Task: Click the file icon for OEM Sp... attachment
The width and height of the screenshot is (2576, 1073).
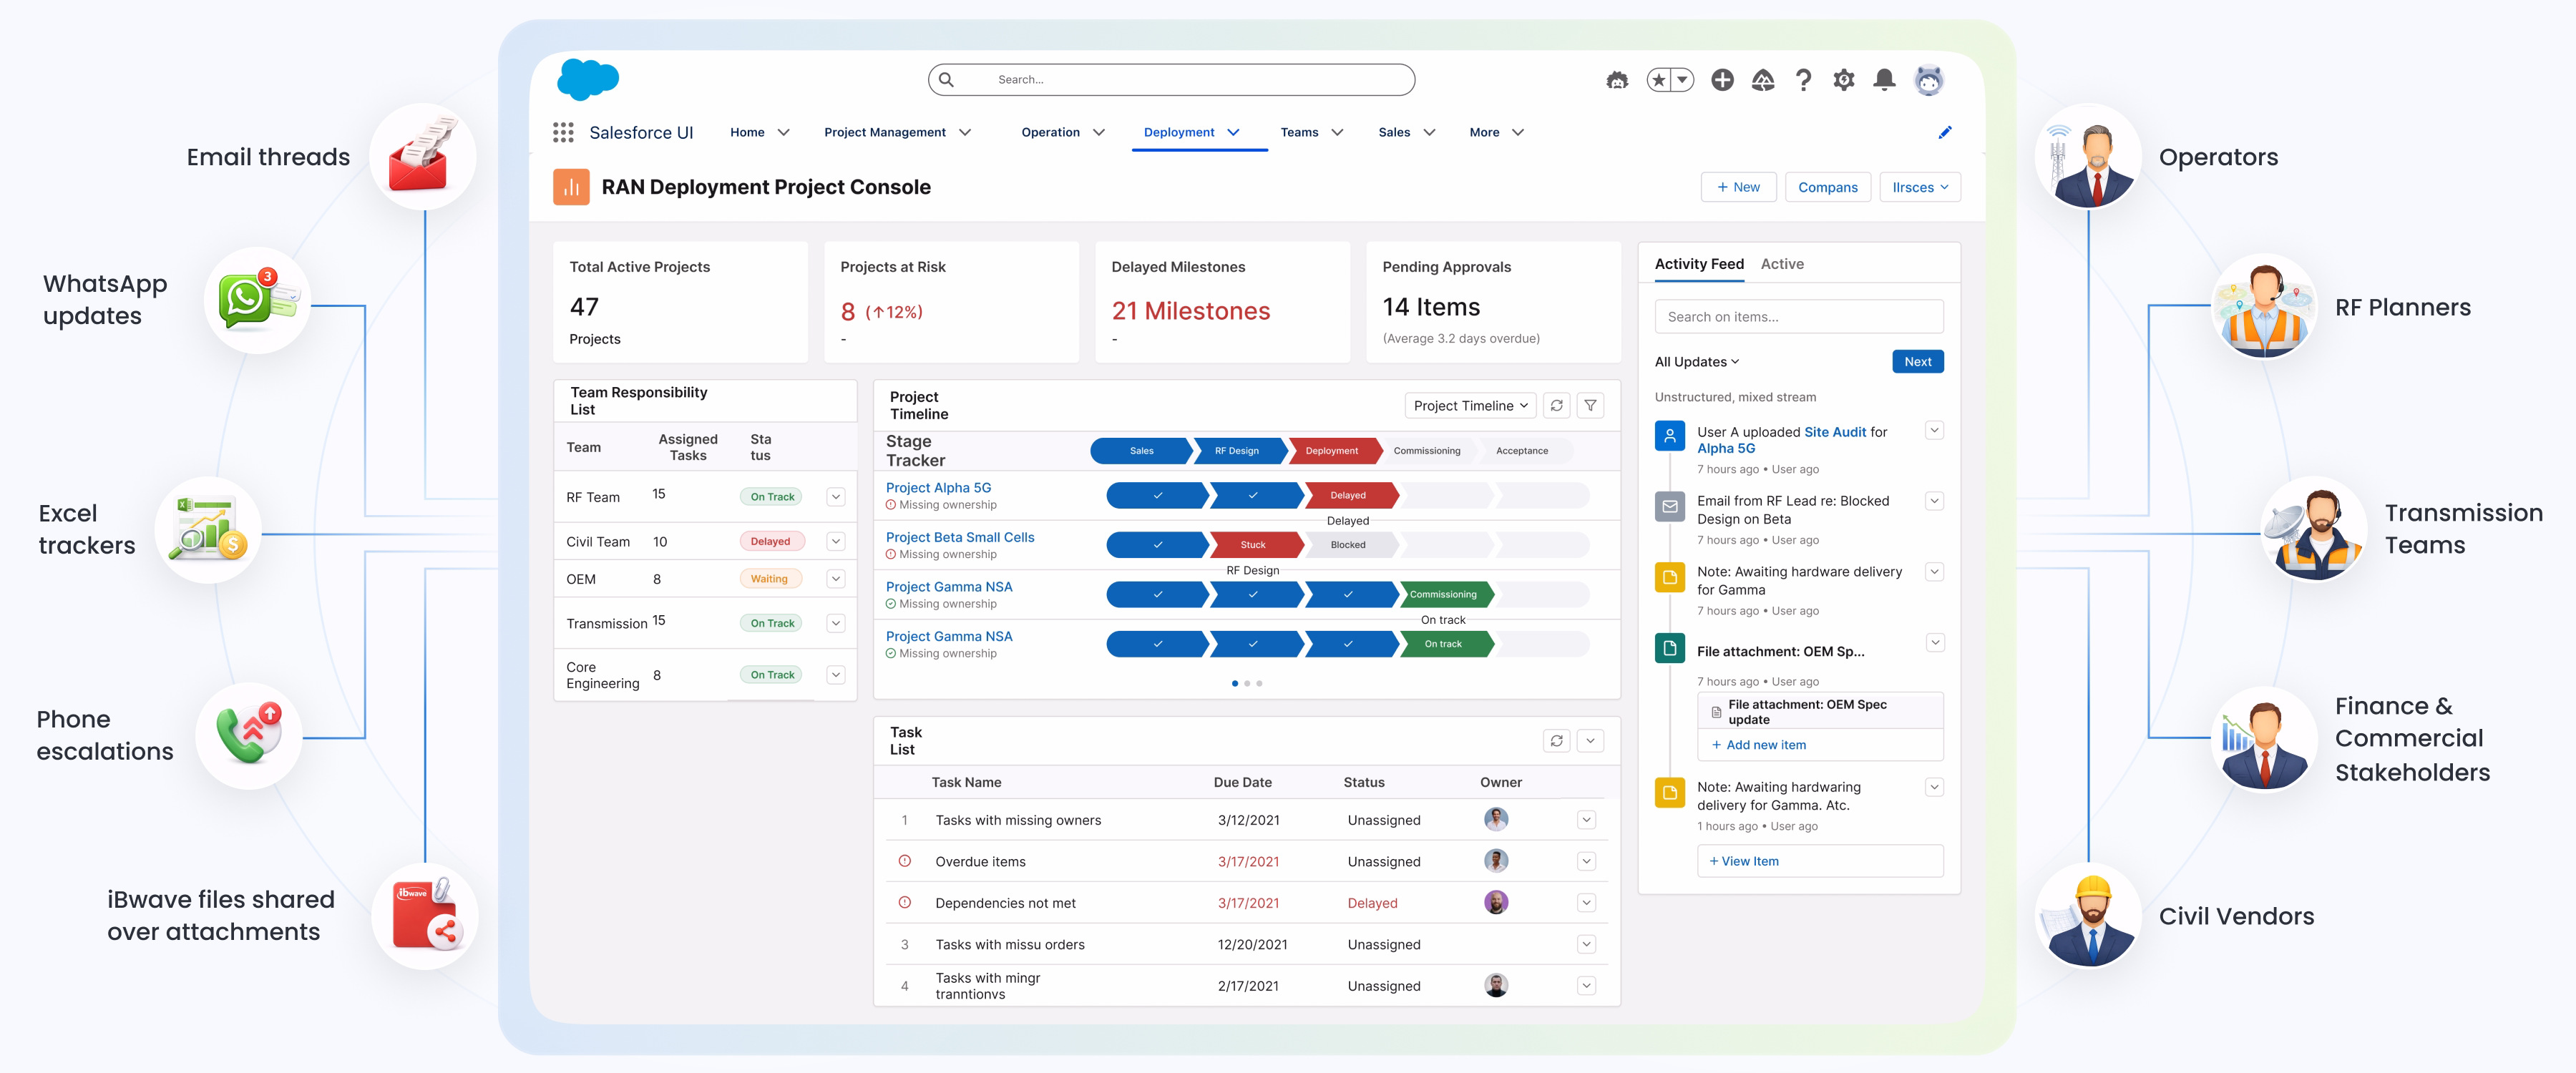Action: (x=1670, y=648)
